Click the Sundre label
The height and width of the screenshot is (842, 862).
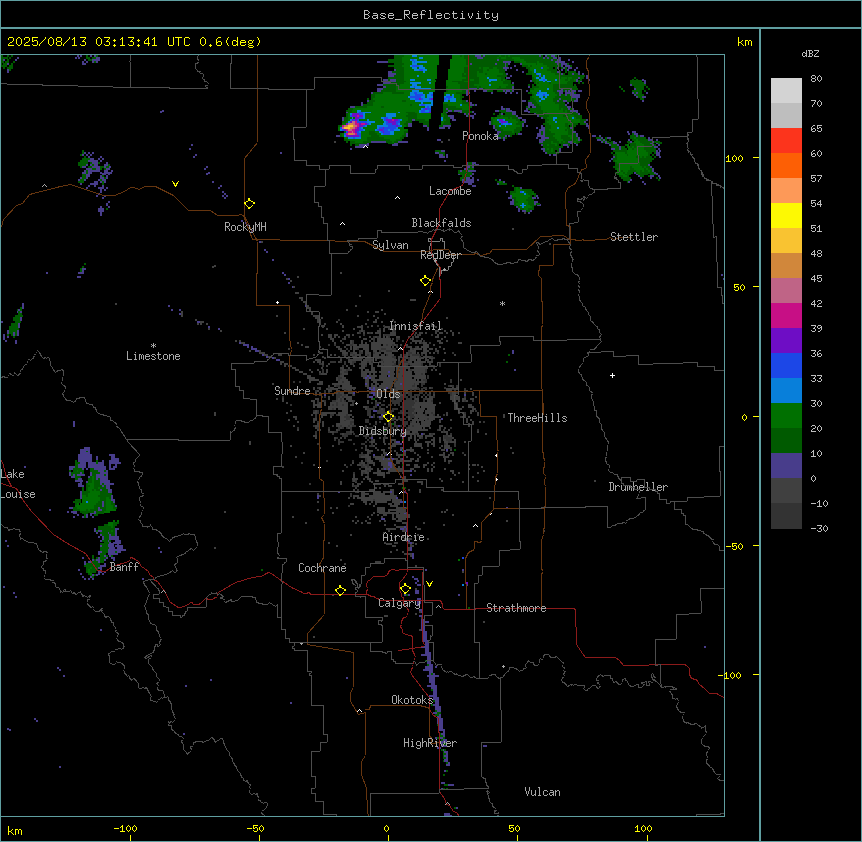tap(292, 391)
